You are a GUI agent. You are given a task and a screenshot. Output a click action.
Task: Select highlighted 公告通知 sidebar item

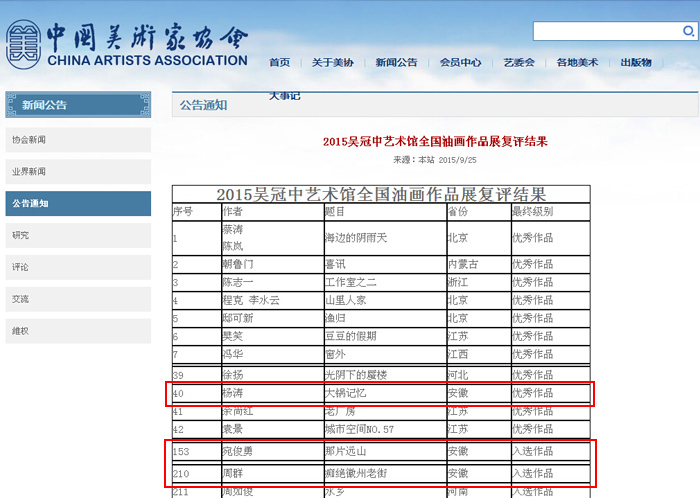click(x=78, y=203)
